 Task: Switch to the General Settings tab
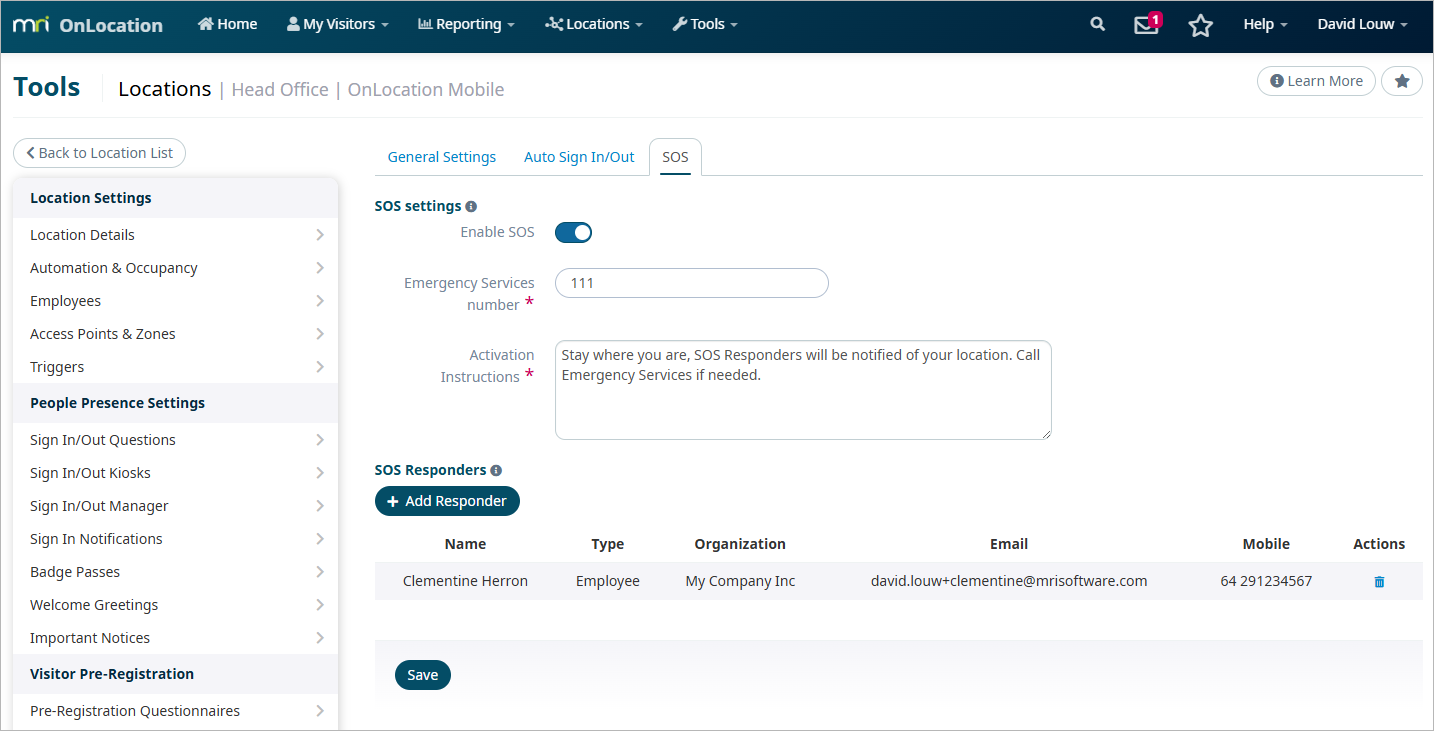pyautogui.click(x=441, y=157)
